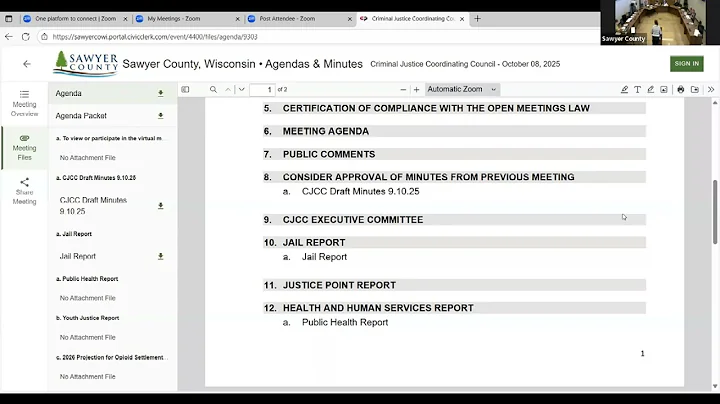Viewport: 720px width, 404px height.
Task: Switch to 'My Meetings - Zoom' tab
Action: 187,19
